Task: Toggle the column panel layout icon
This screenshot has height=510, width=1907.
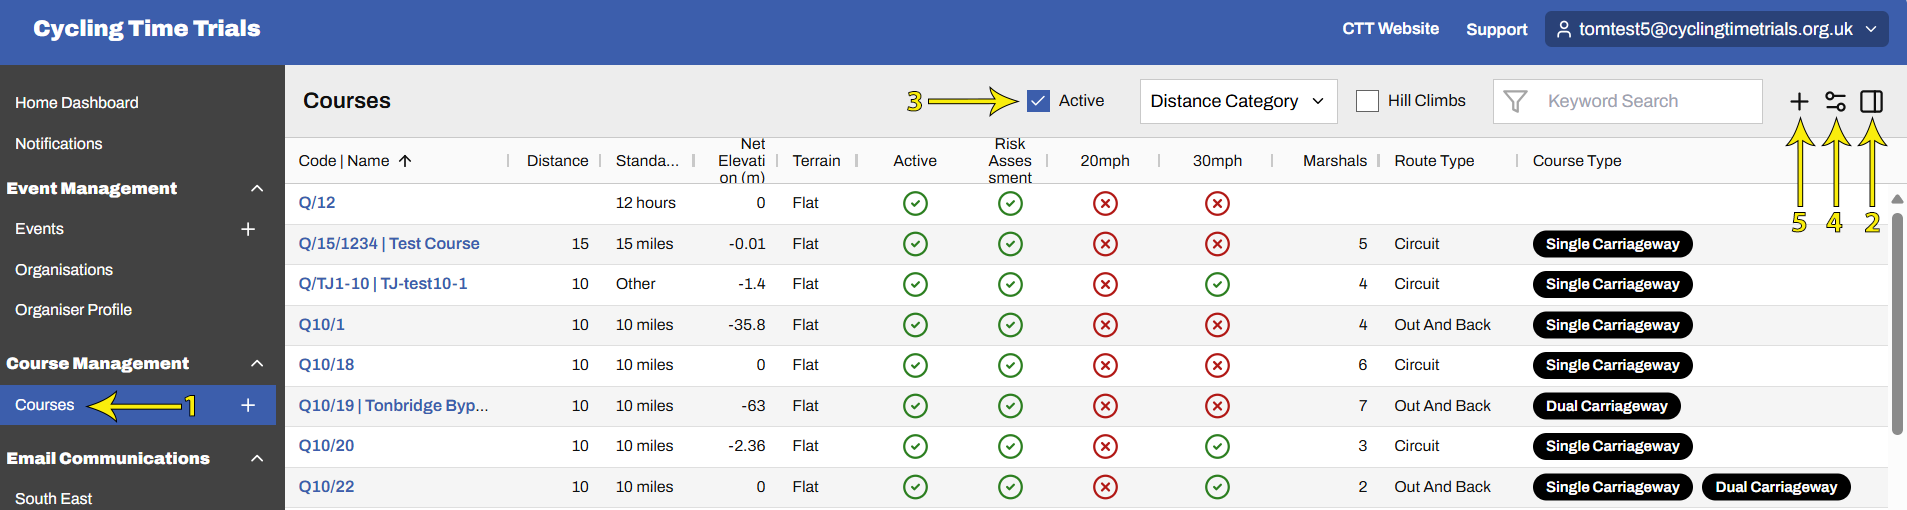Action: tap(1871, 101)
